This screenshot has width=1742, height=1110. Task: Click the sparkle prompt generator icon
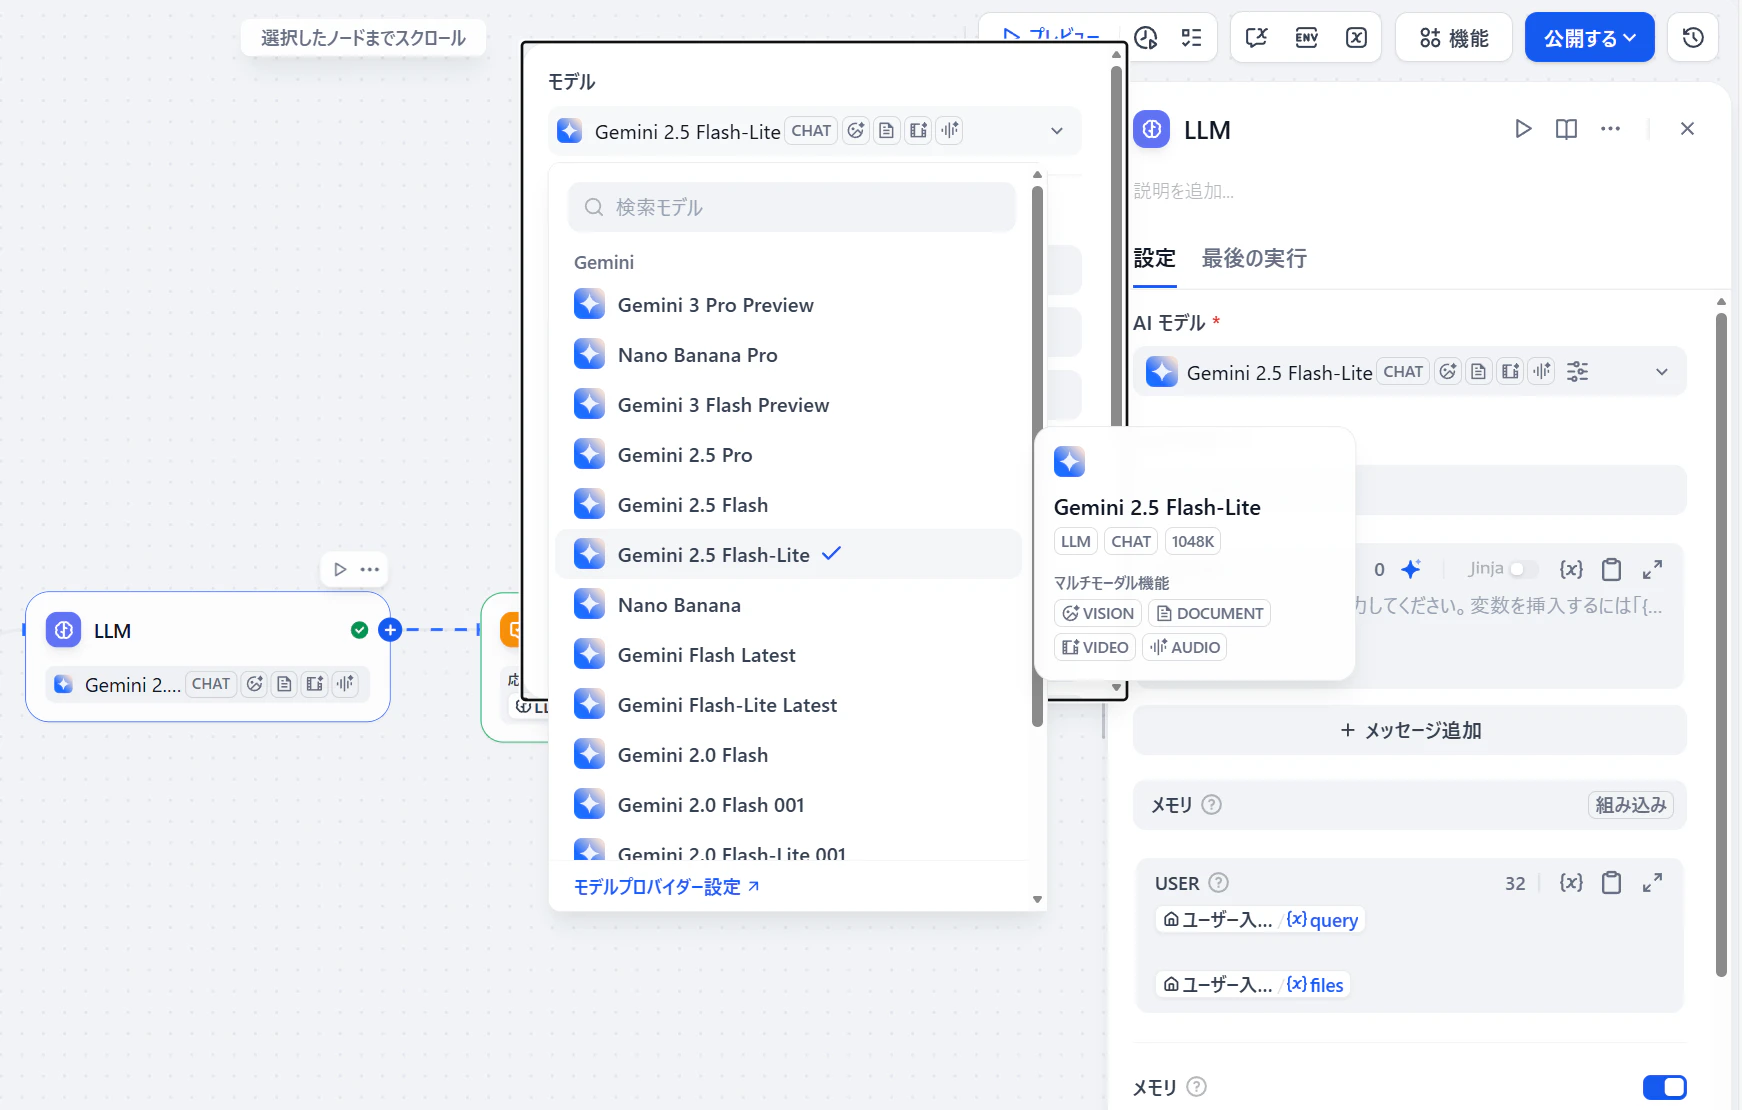1410,569
